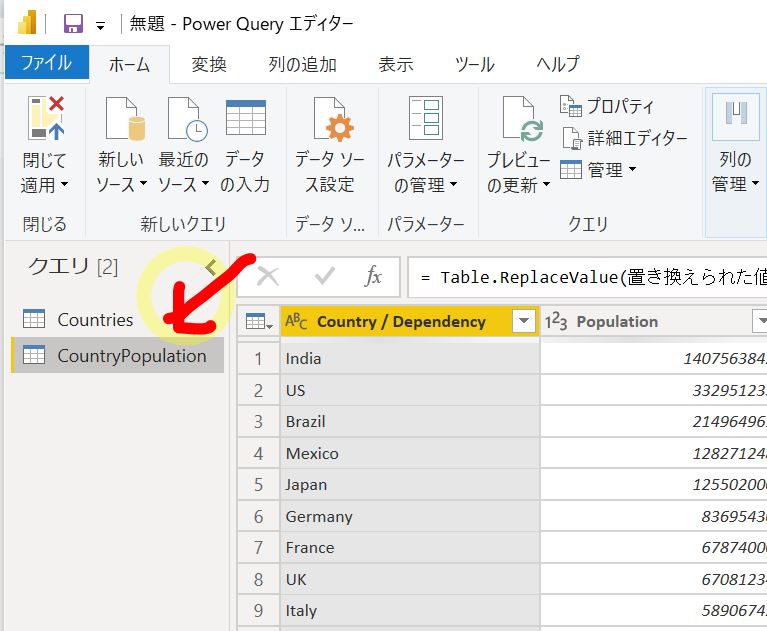The image size is (767, 631).
Task: Click the 新しいソース icon
Action: 125,118
